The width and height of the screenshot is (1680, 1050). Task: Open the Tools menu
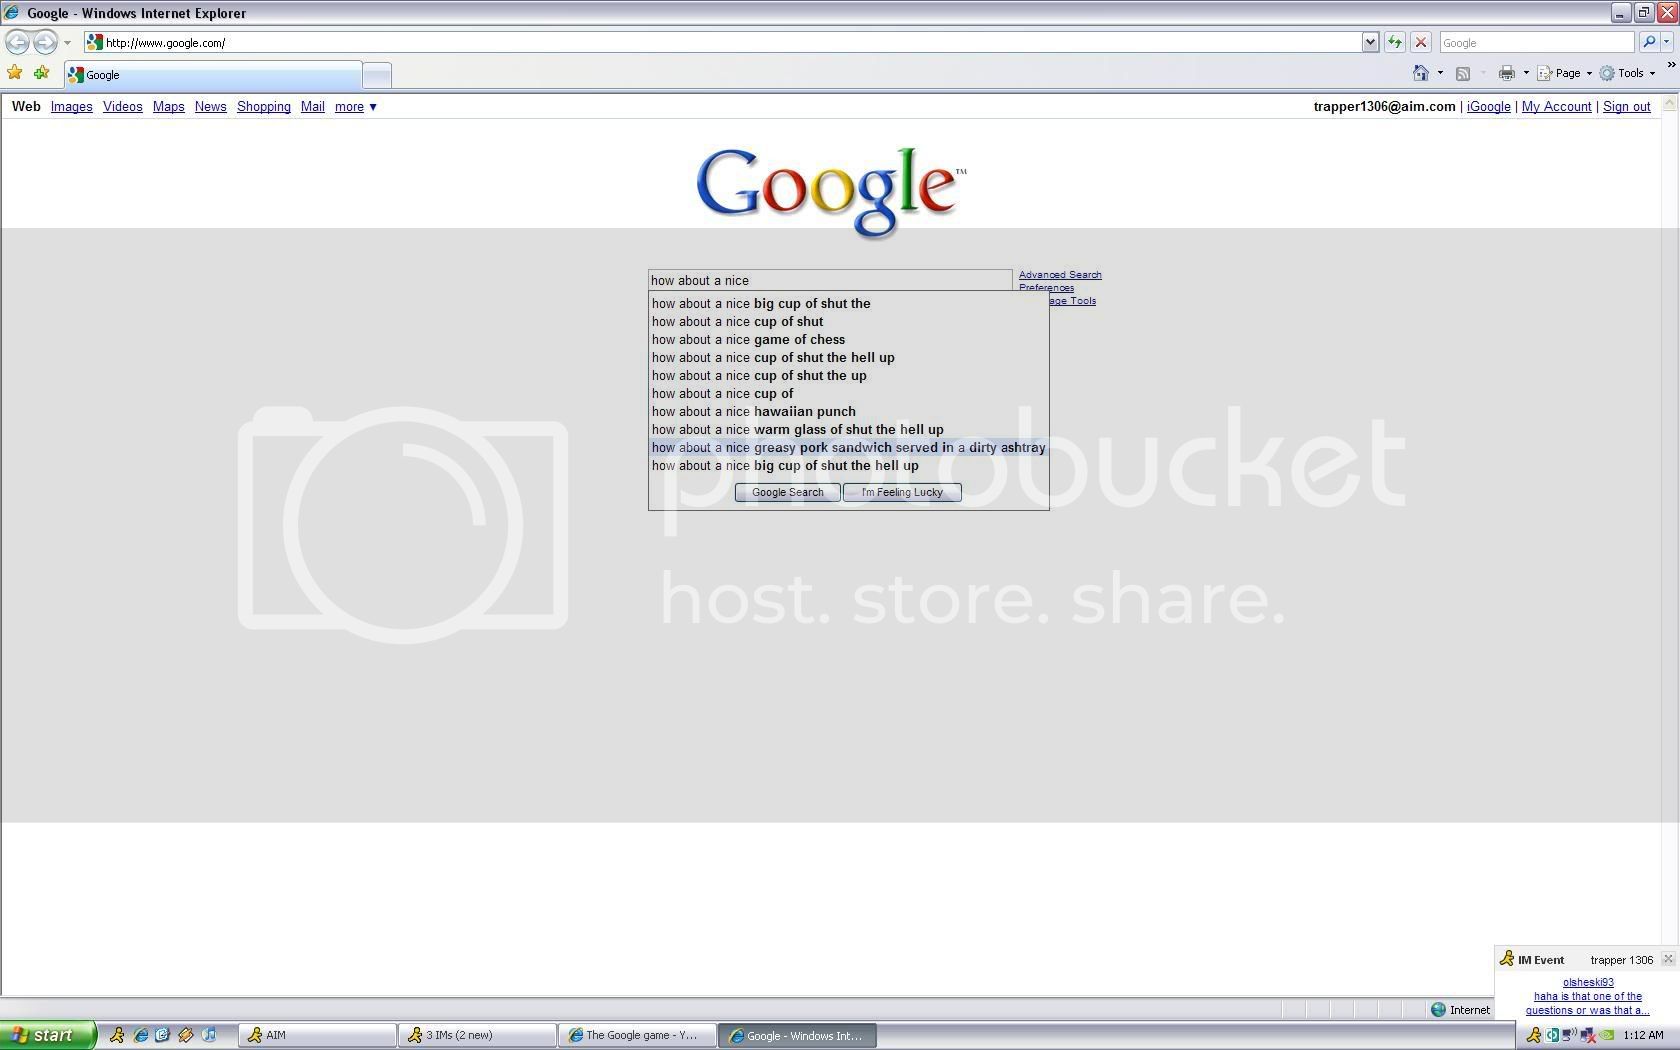(x=1628, y=73)
